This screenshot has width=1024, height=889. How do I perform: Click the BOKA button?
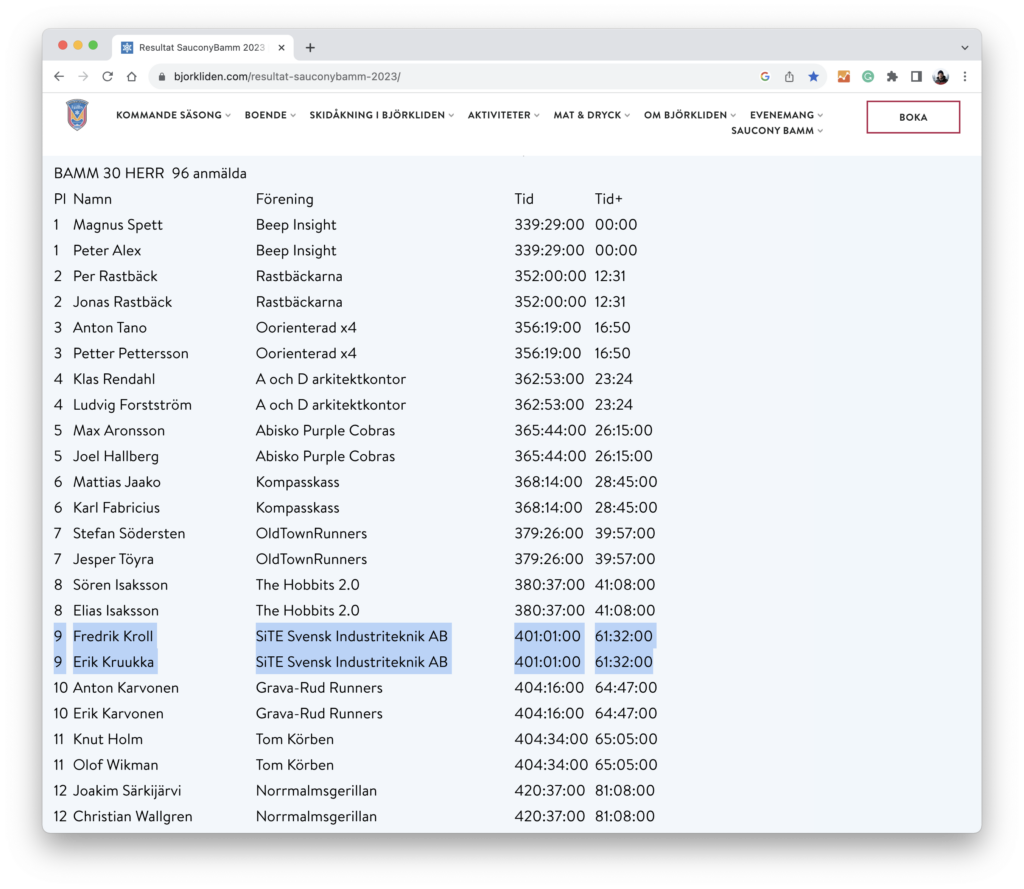pyautogui.click(x=913, y=117)
